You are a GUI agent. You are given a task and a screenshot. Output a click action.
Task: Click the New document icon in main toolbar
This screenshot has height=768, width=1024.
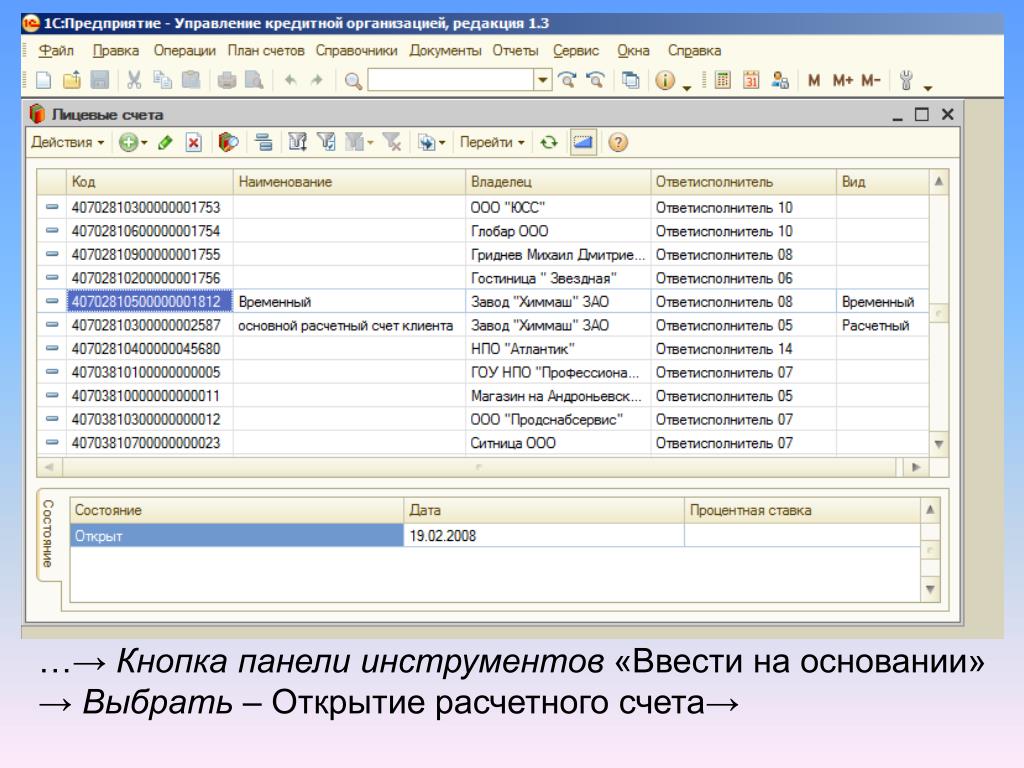(43, 80)
